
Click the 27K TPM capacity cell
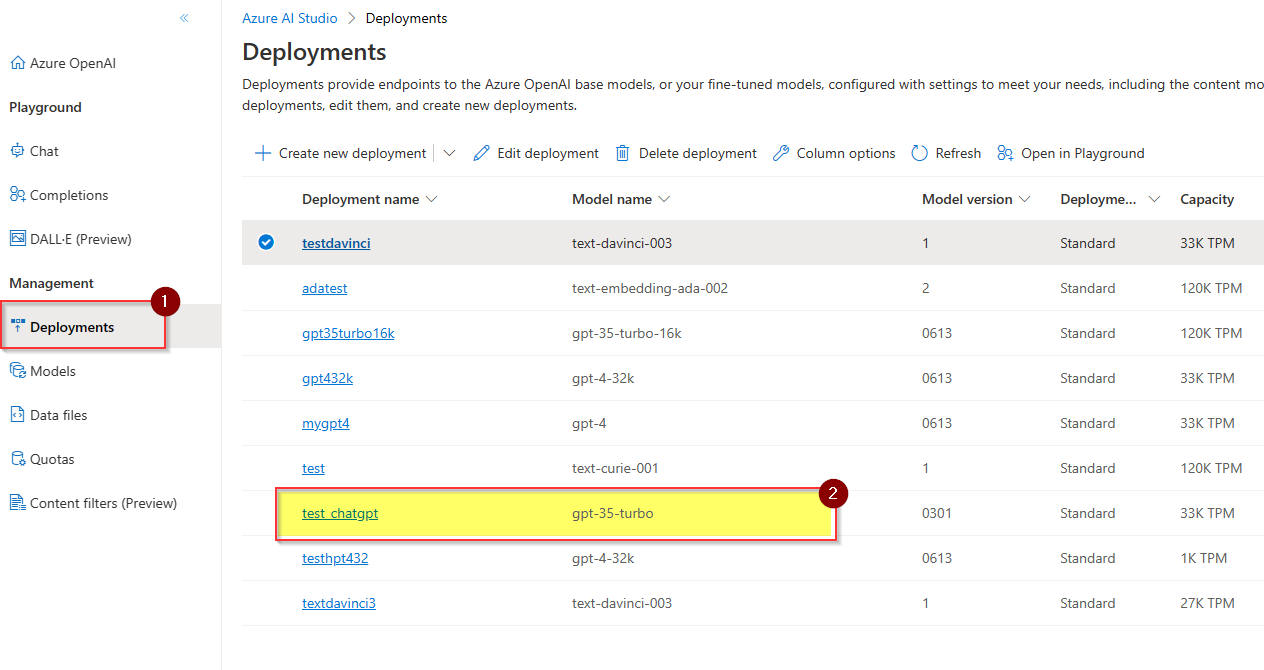click(1207, 603)
